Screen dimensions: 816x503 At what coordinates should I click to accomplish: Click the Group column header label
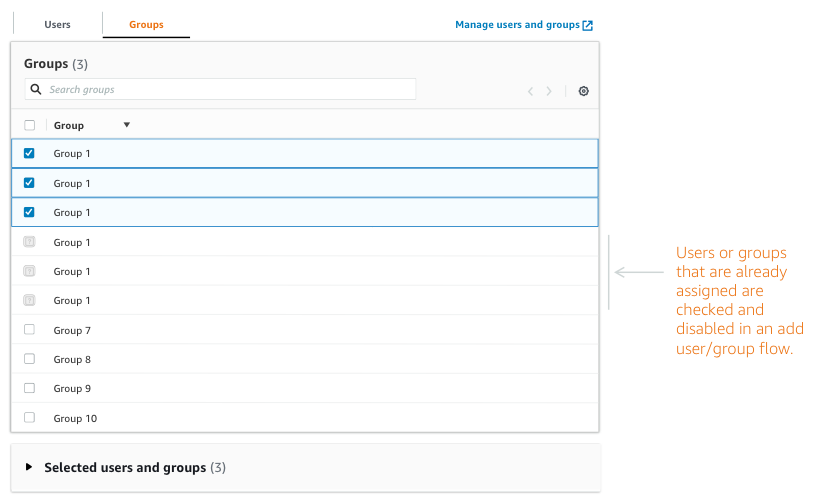[69, 125]
